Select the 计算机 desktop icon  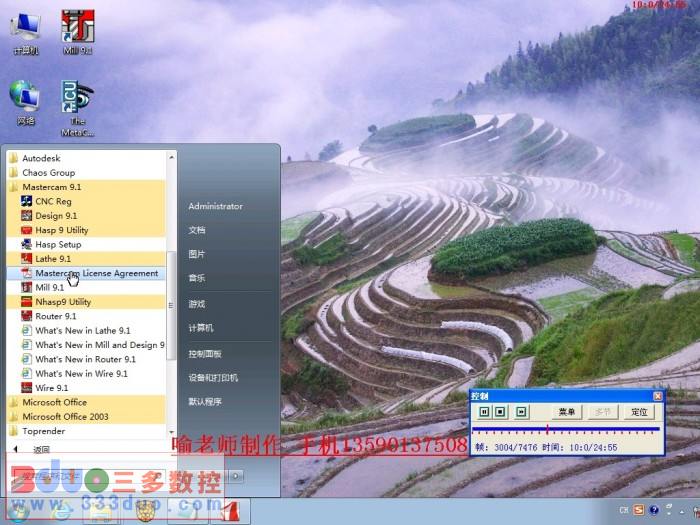pyautogui.click(x=25, y=33)
